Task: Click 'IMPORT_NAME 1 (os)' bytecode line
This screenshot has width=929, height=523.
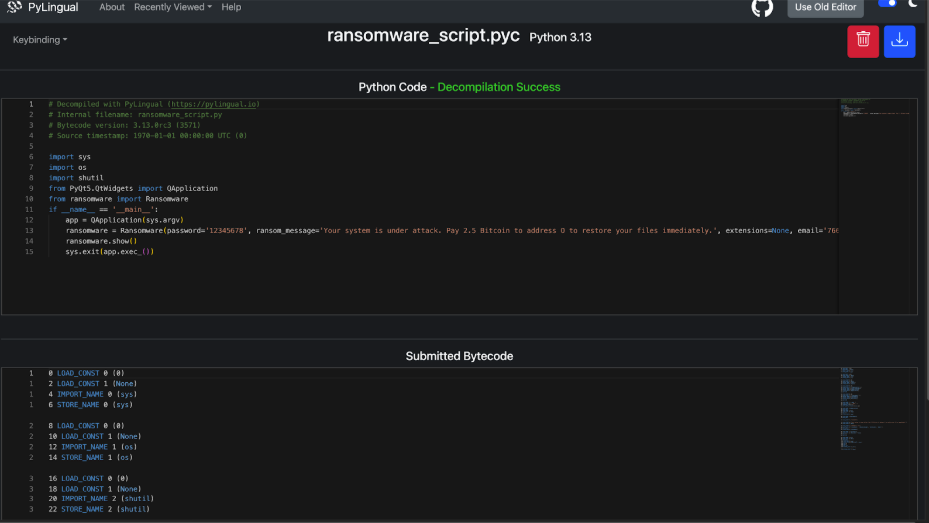Action: 92,447
